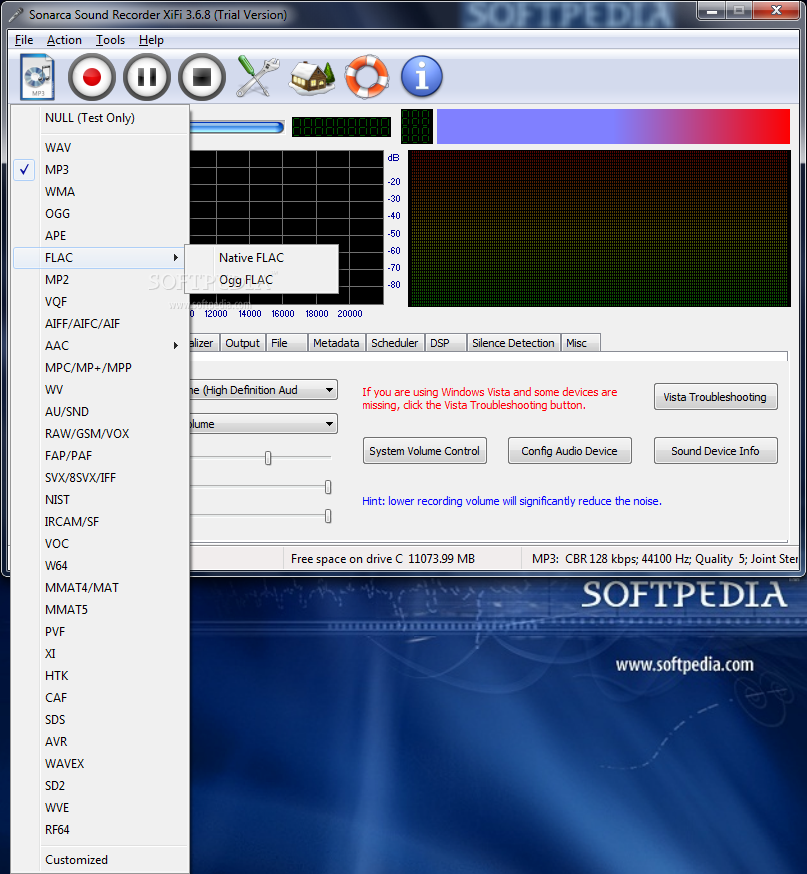Choose WV format

(100, 390)
